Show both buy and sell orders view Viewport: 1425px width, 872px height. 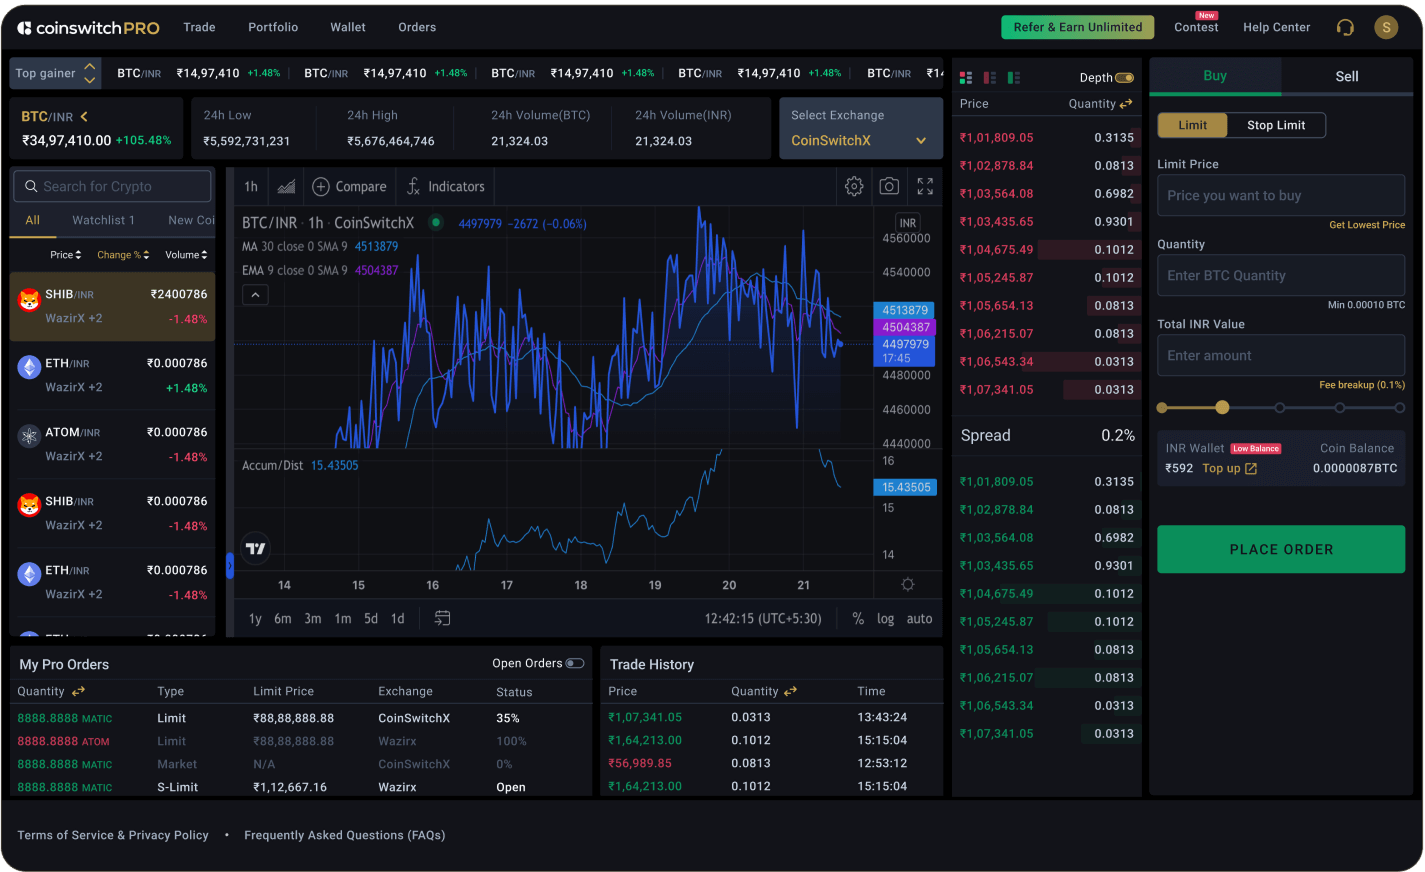(966, 78)
